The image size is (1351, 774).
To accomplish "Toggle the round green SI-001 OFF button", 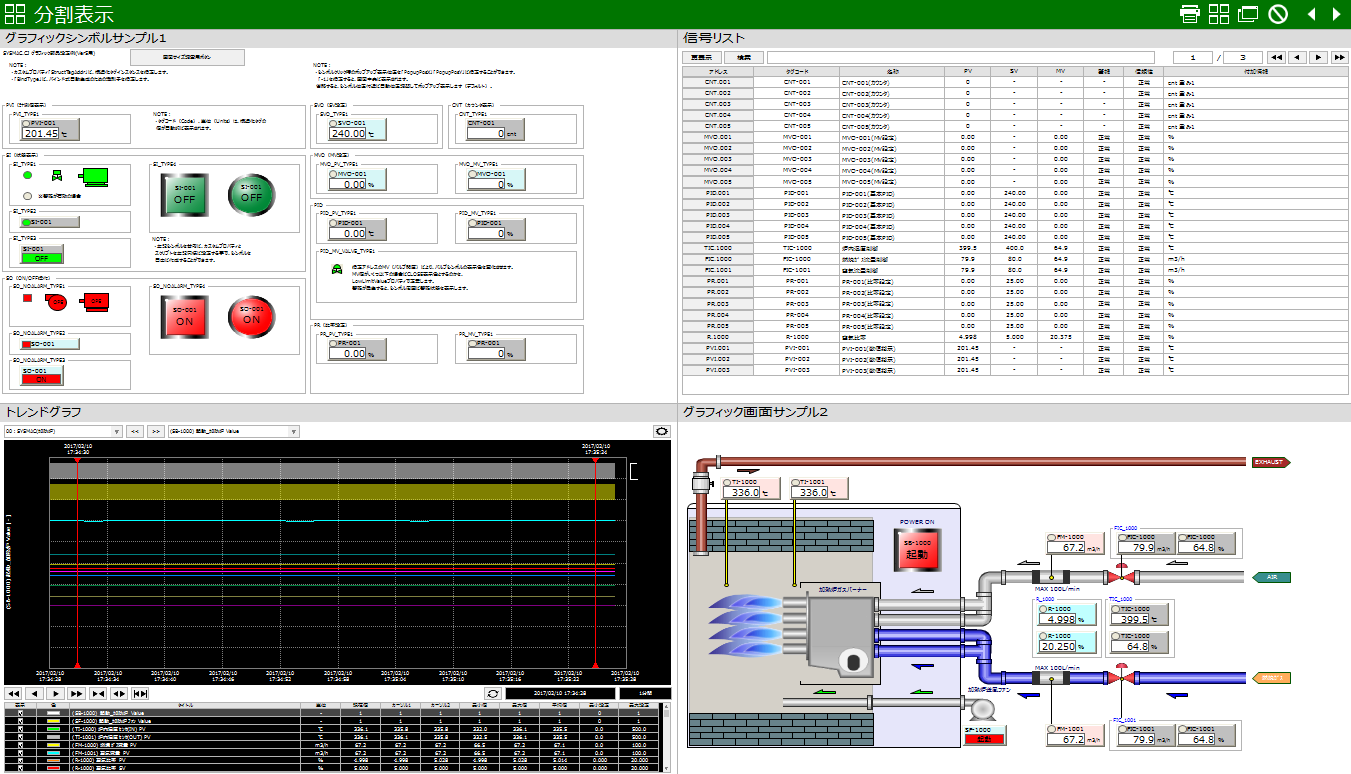I will [x=251, y=193].
